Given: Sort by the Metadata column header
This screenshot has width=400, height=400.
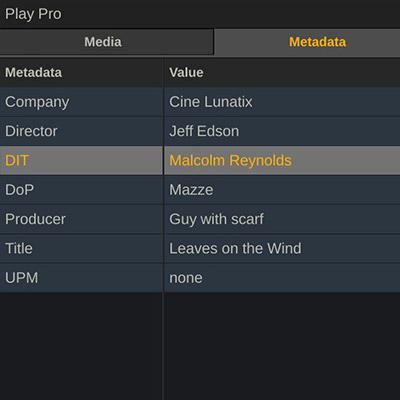Looking at the screenshot, I should pyautogui.click(x=81, y=73).
